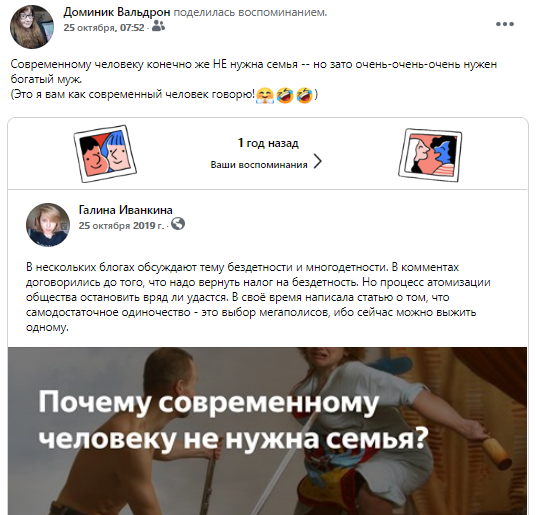Open the three-dots post options menu
This screenshot has width=538, height=515.
pyautogui.click(x=504, y=24)
